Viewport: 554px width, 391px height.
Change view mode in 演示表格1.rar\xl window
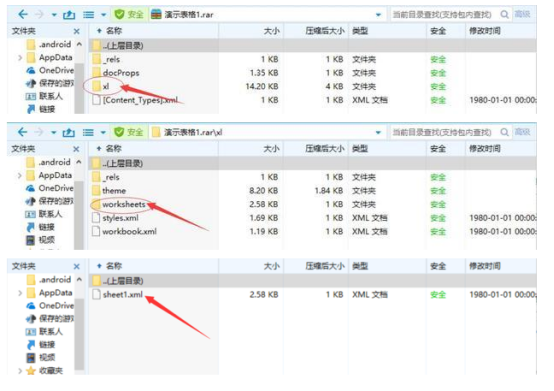point(88,133)
